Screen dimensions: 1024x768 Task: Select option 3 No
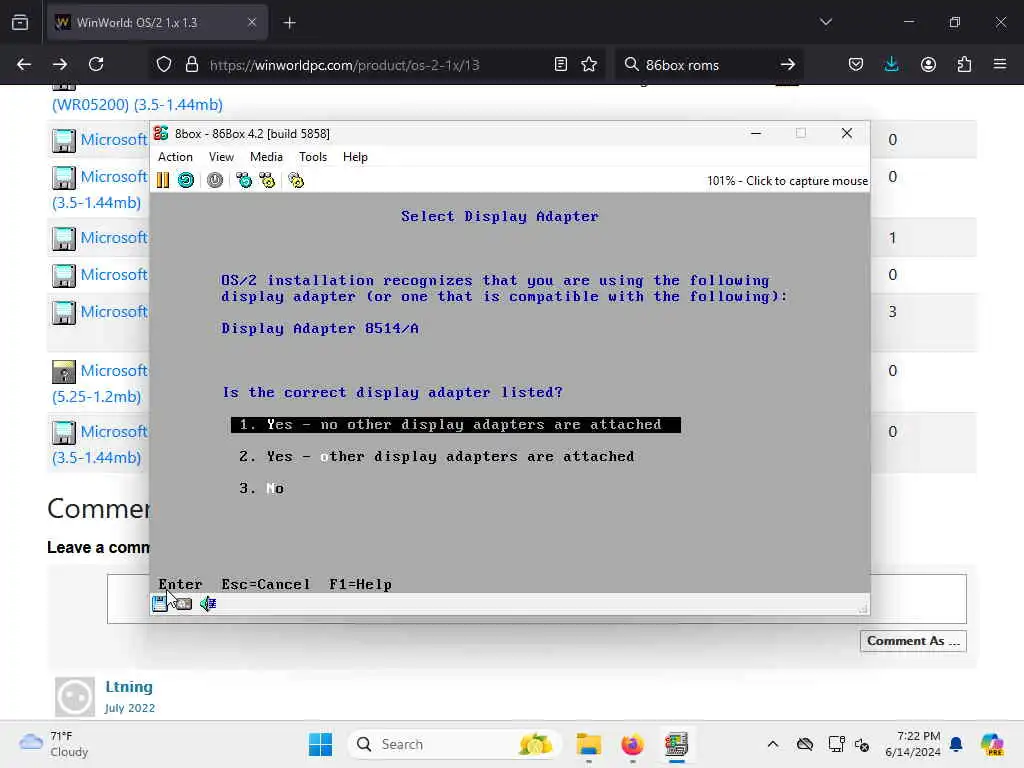tap(261, 488)
